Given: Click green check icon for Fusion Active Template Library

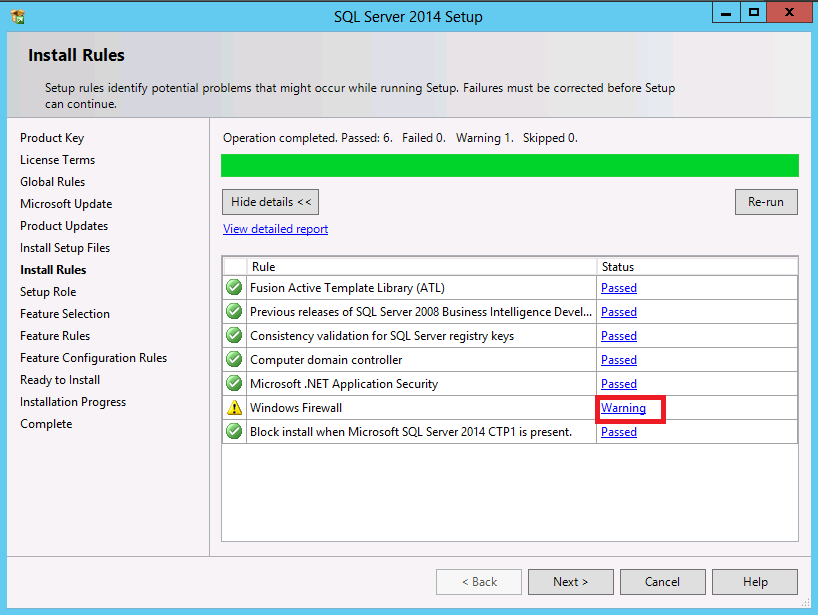Looking at the screenshot, I should (x=234, y=287).
